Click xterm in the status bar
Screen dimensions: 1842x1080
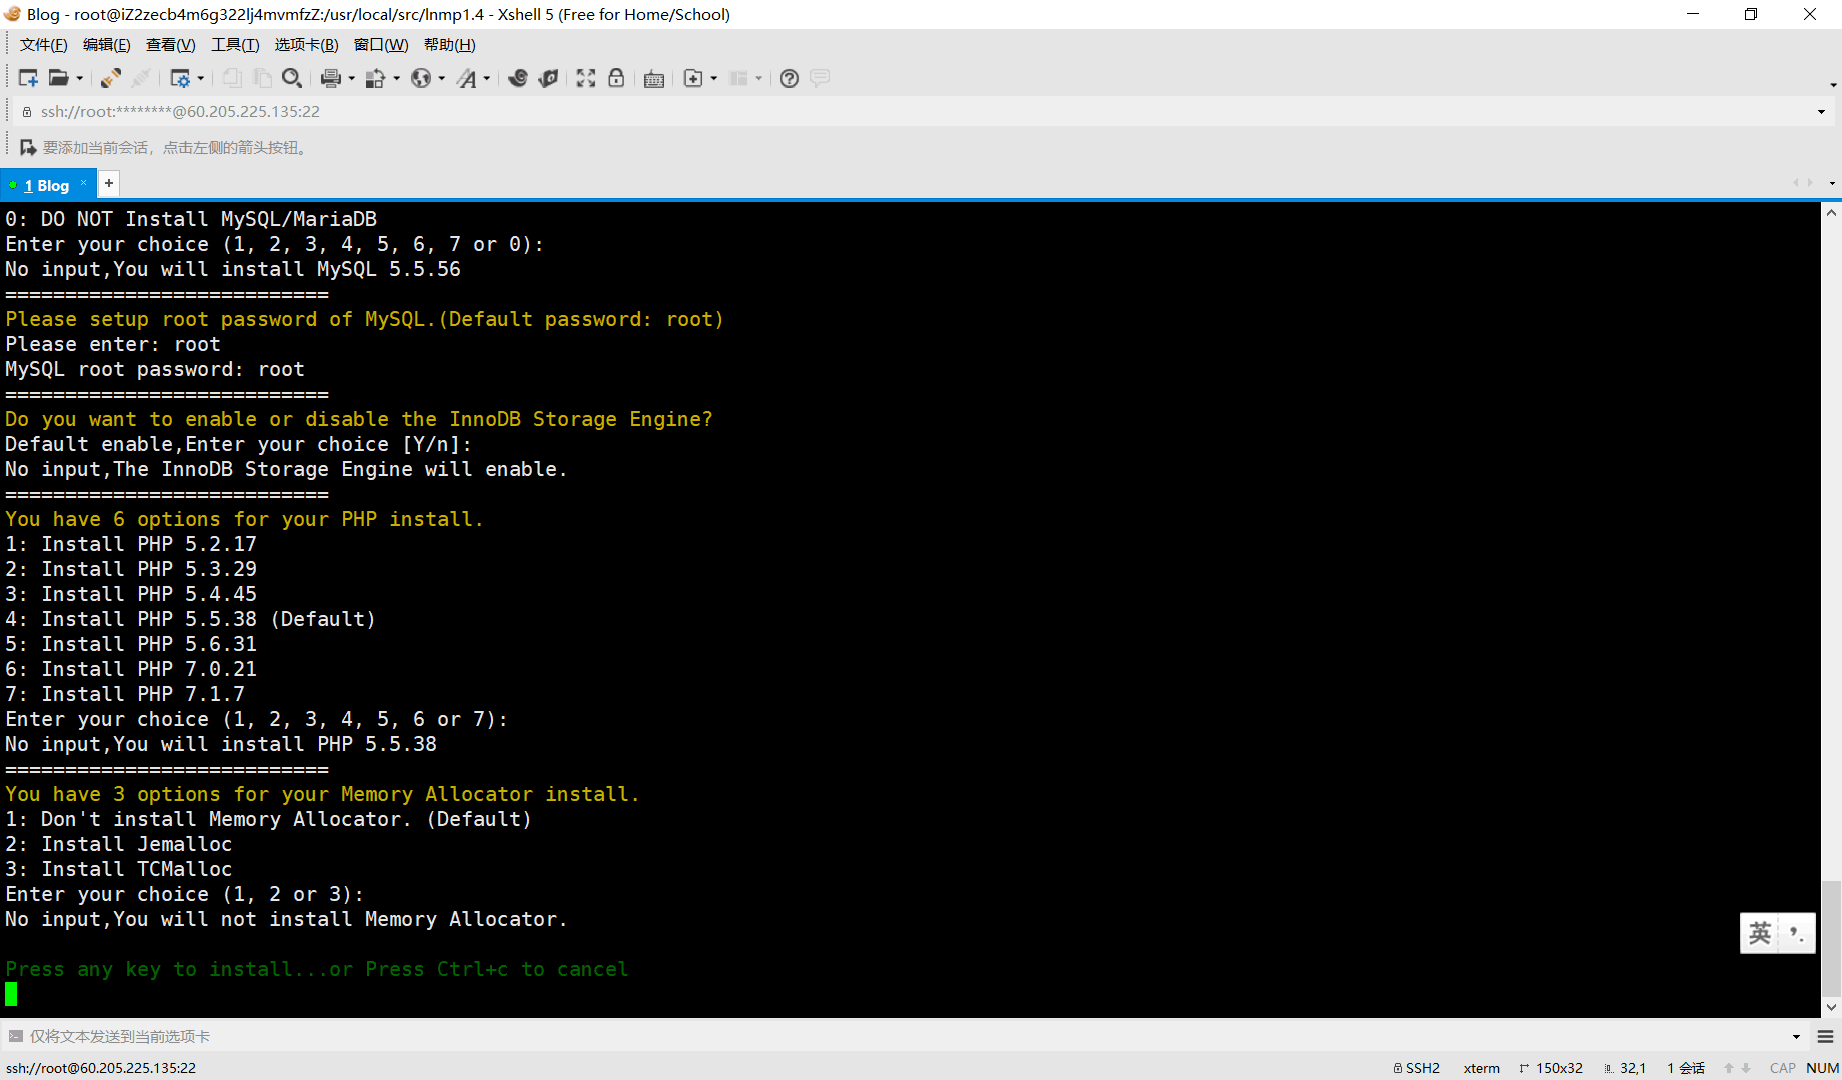click(x=1482, y=1068)
